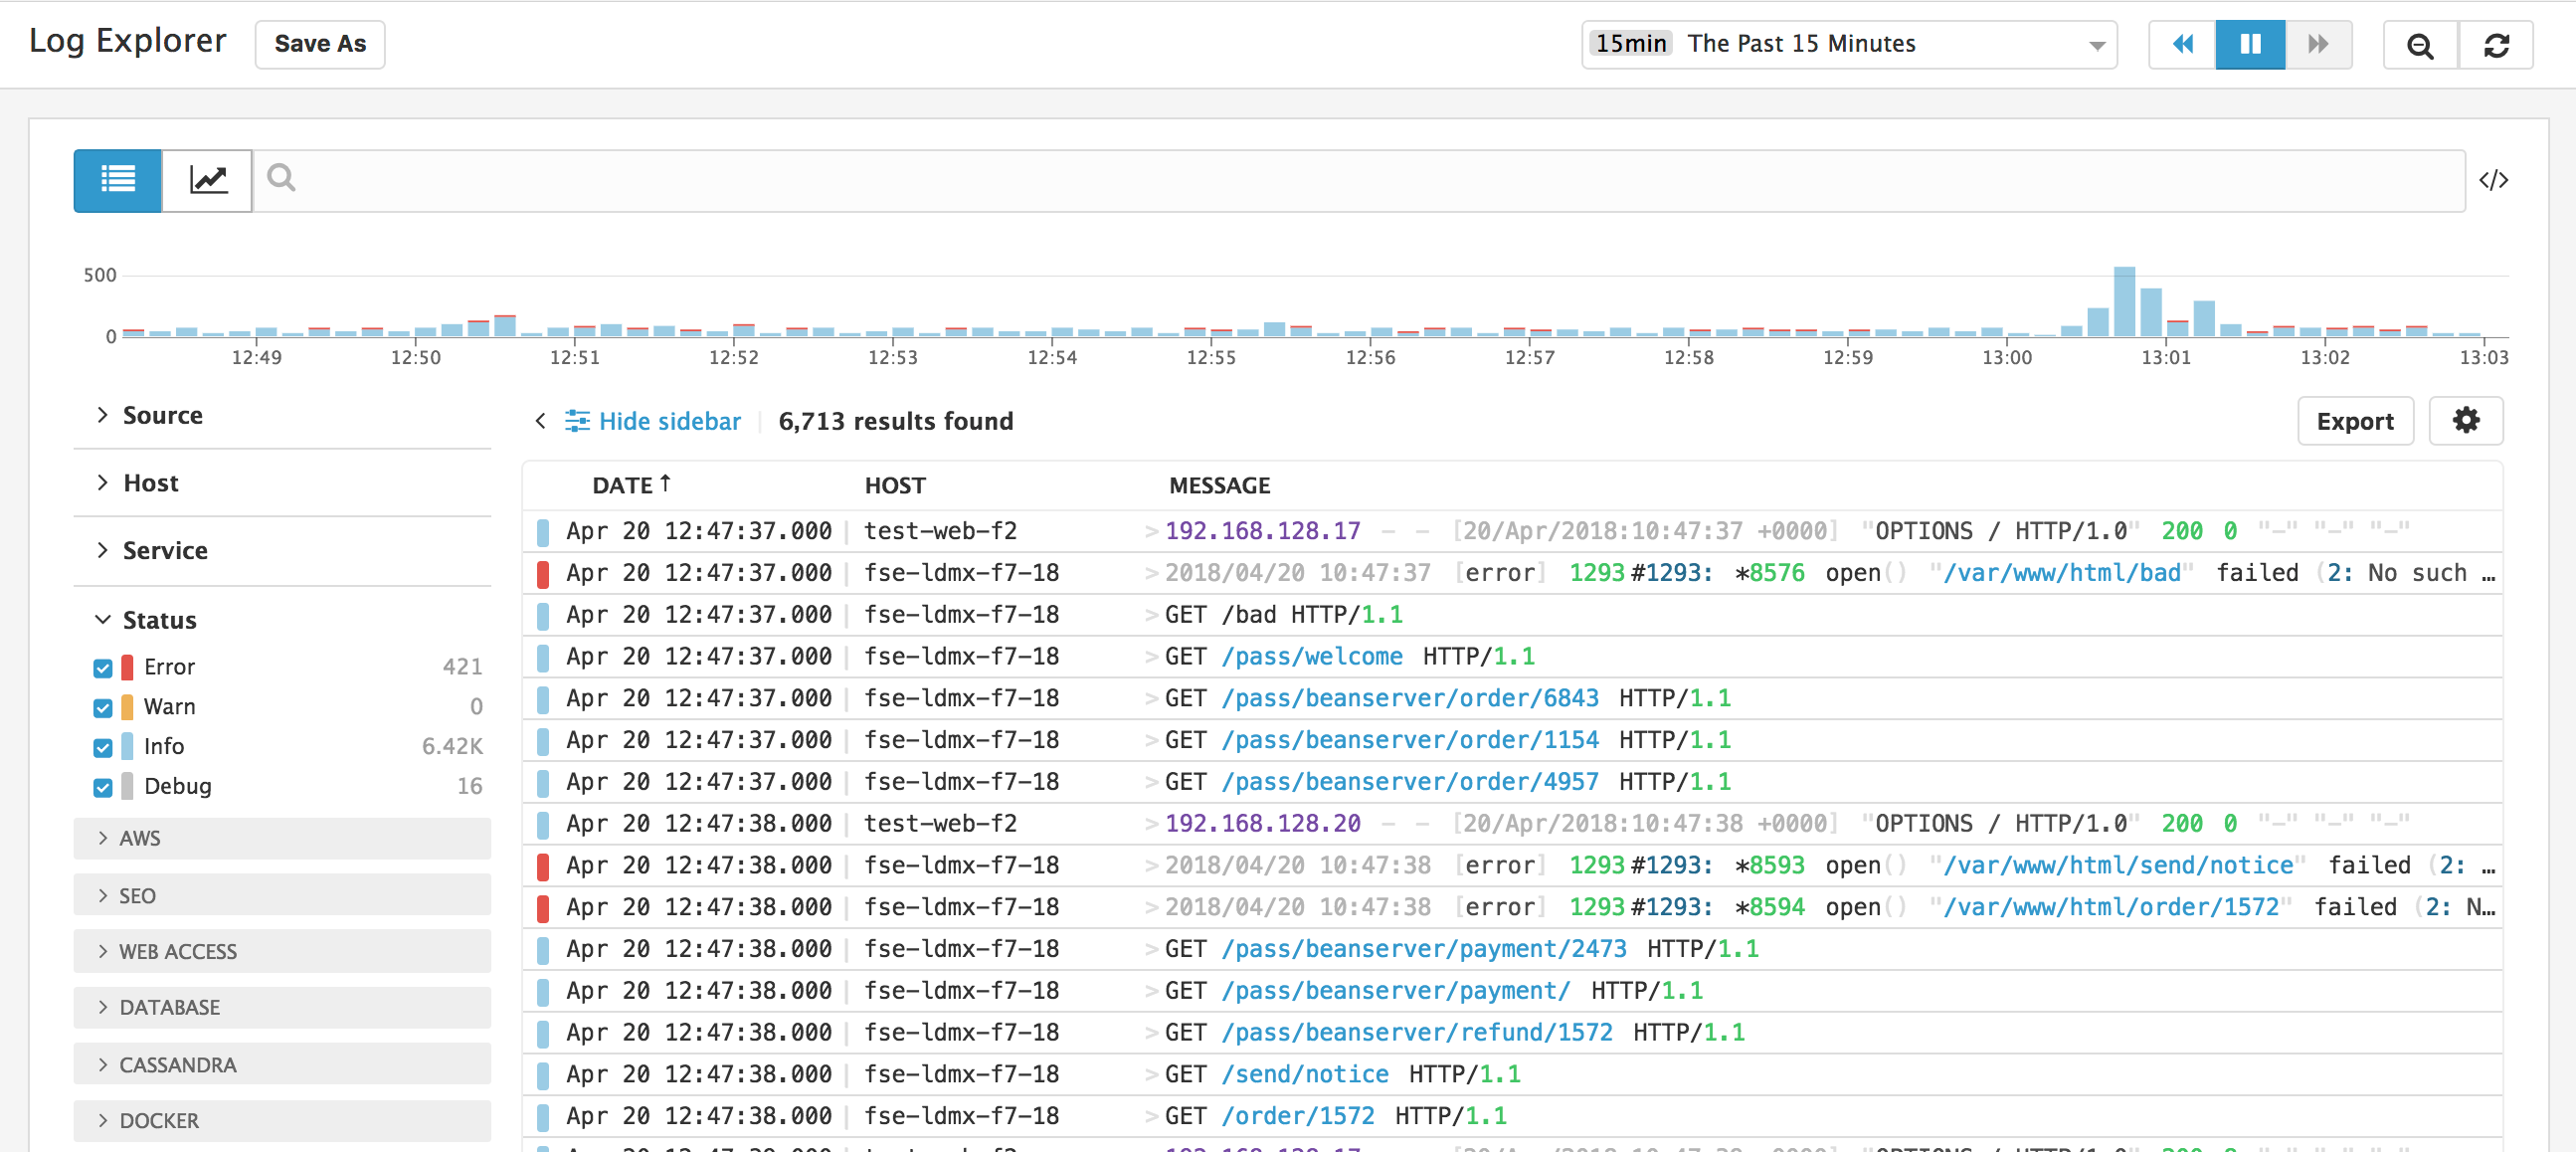Open the raw query editor via </> icon

point(2496,181)
